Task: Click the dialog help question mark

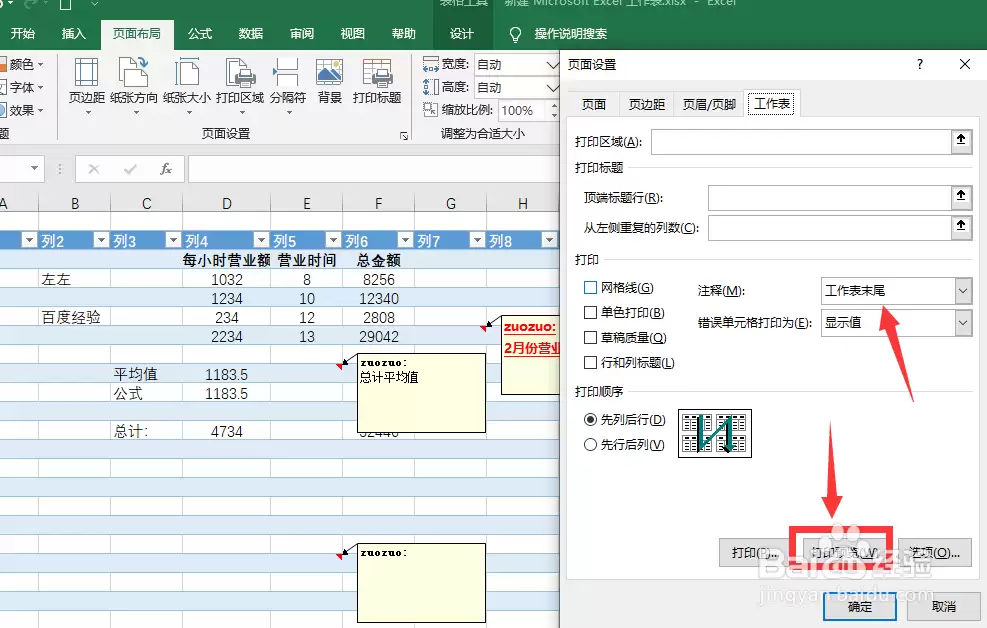Action: click(x=920, y=64)
